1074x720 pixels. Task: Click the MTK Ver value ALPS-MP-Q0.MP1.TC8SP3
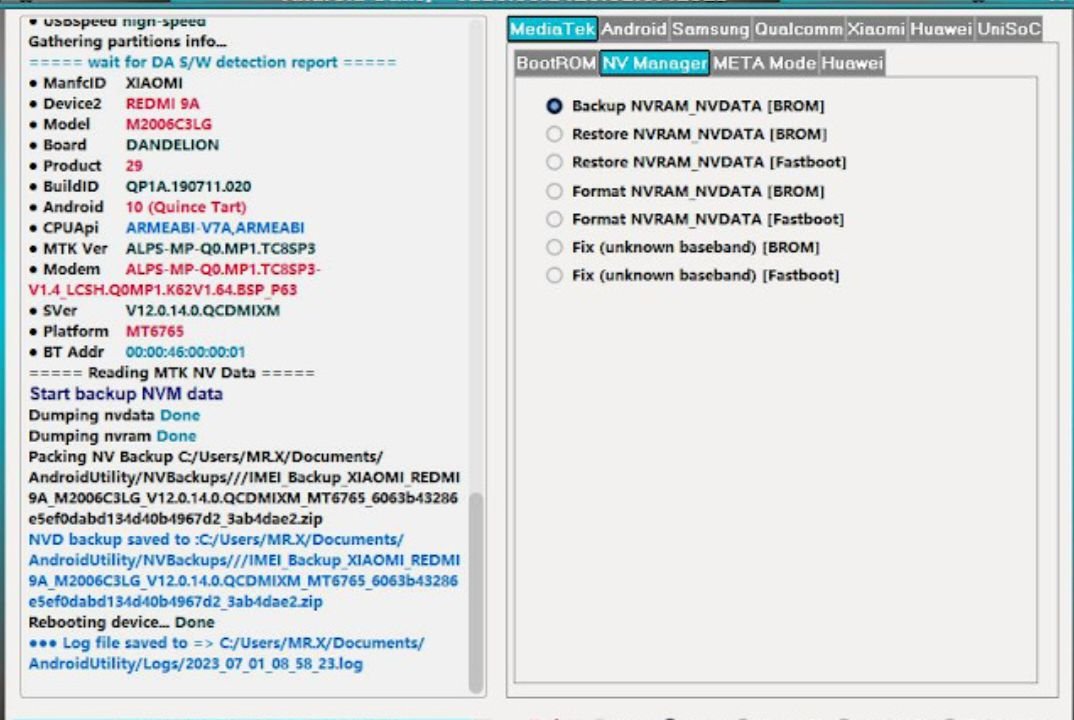221,248
